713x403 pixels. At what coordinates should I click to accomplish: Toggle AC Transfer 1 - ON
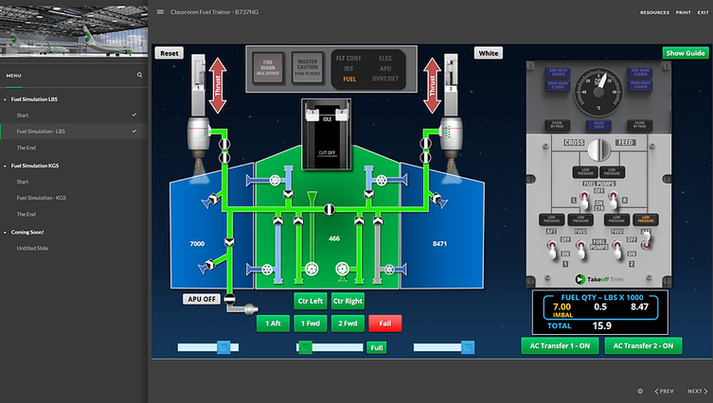[560, 346]
